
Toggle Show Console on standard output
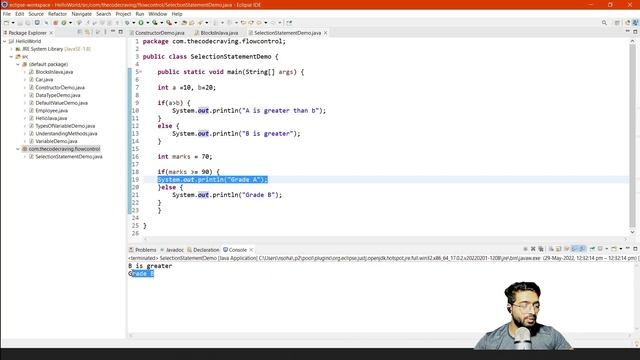point(574,249)
